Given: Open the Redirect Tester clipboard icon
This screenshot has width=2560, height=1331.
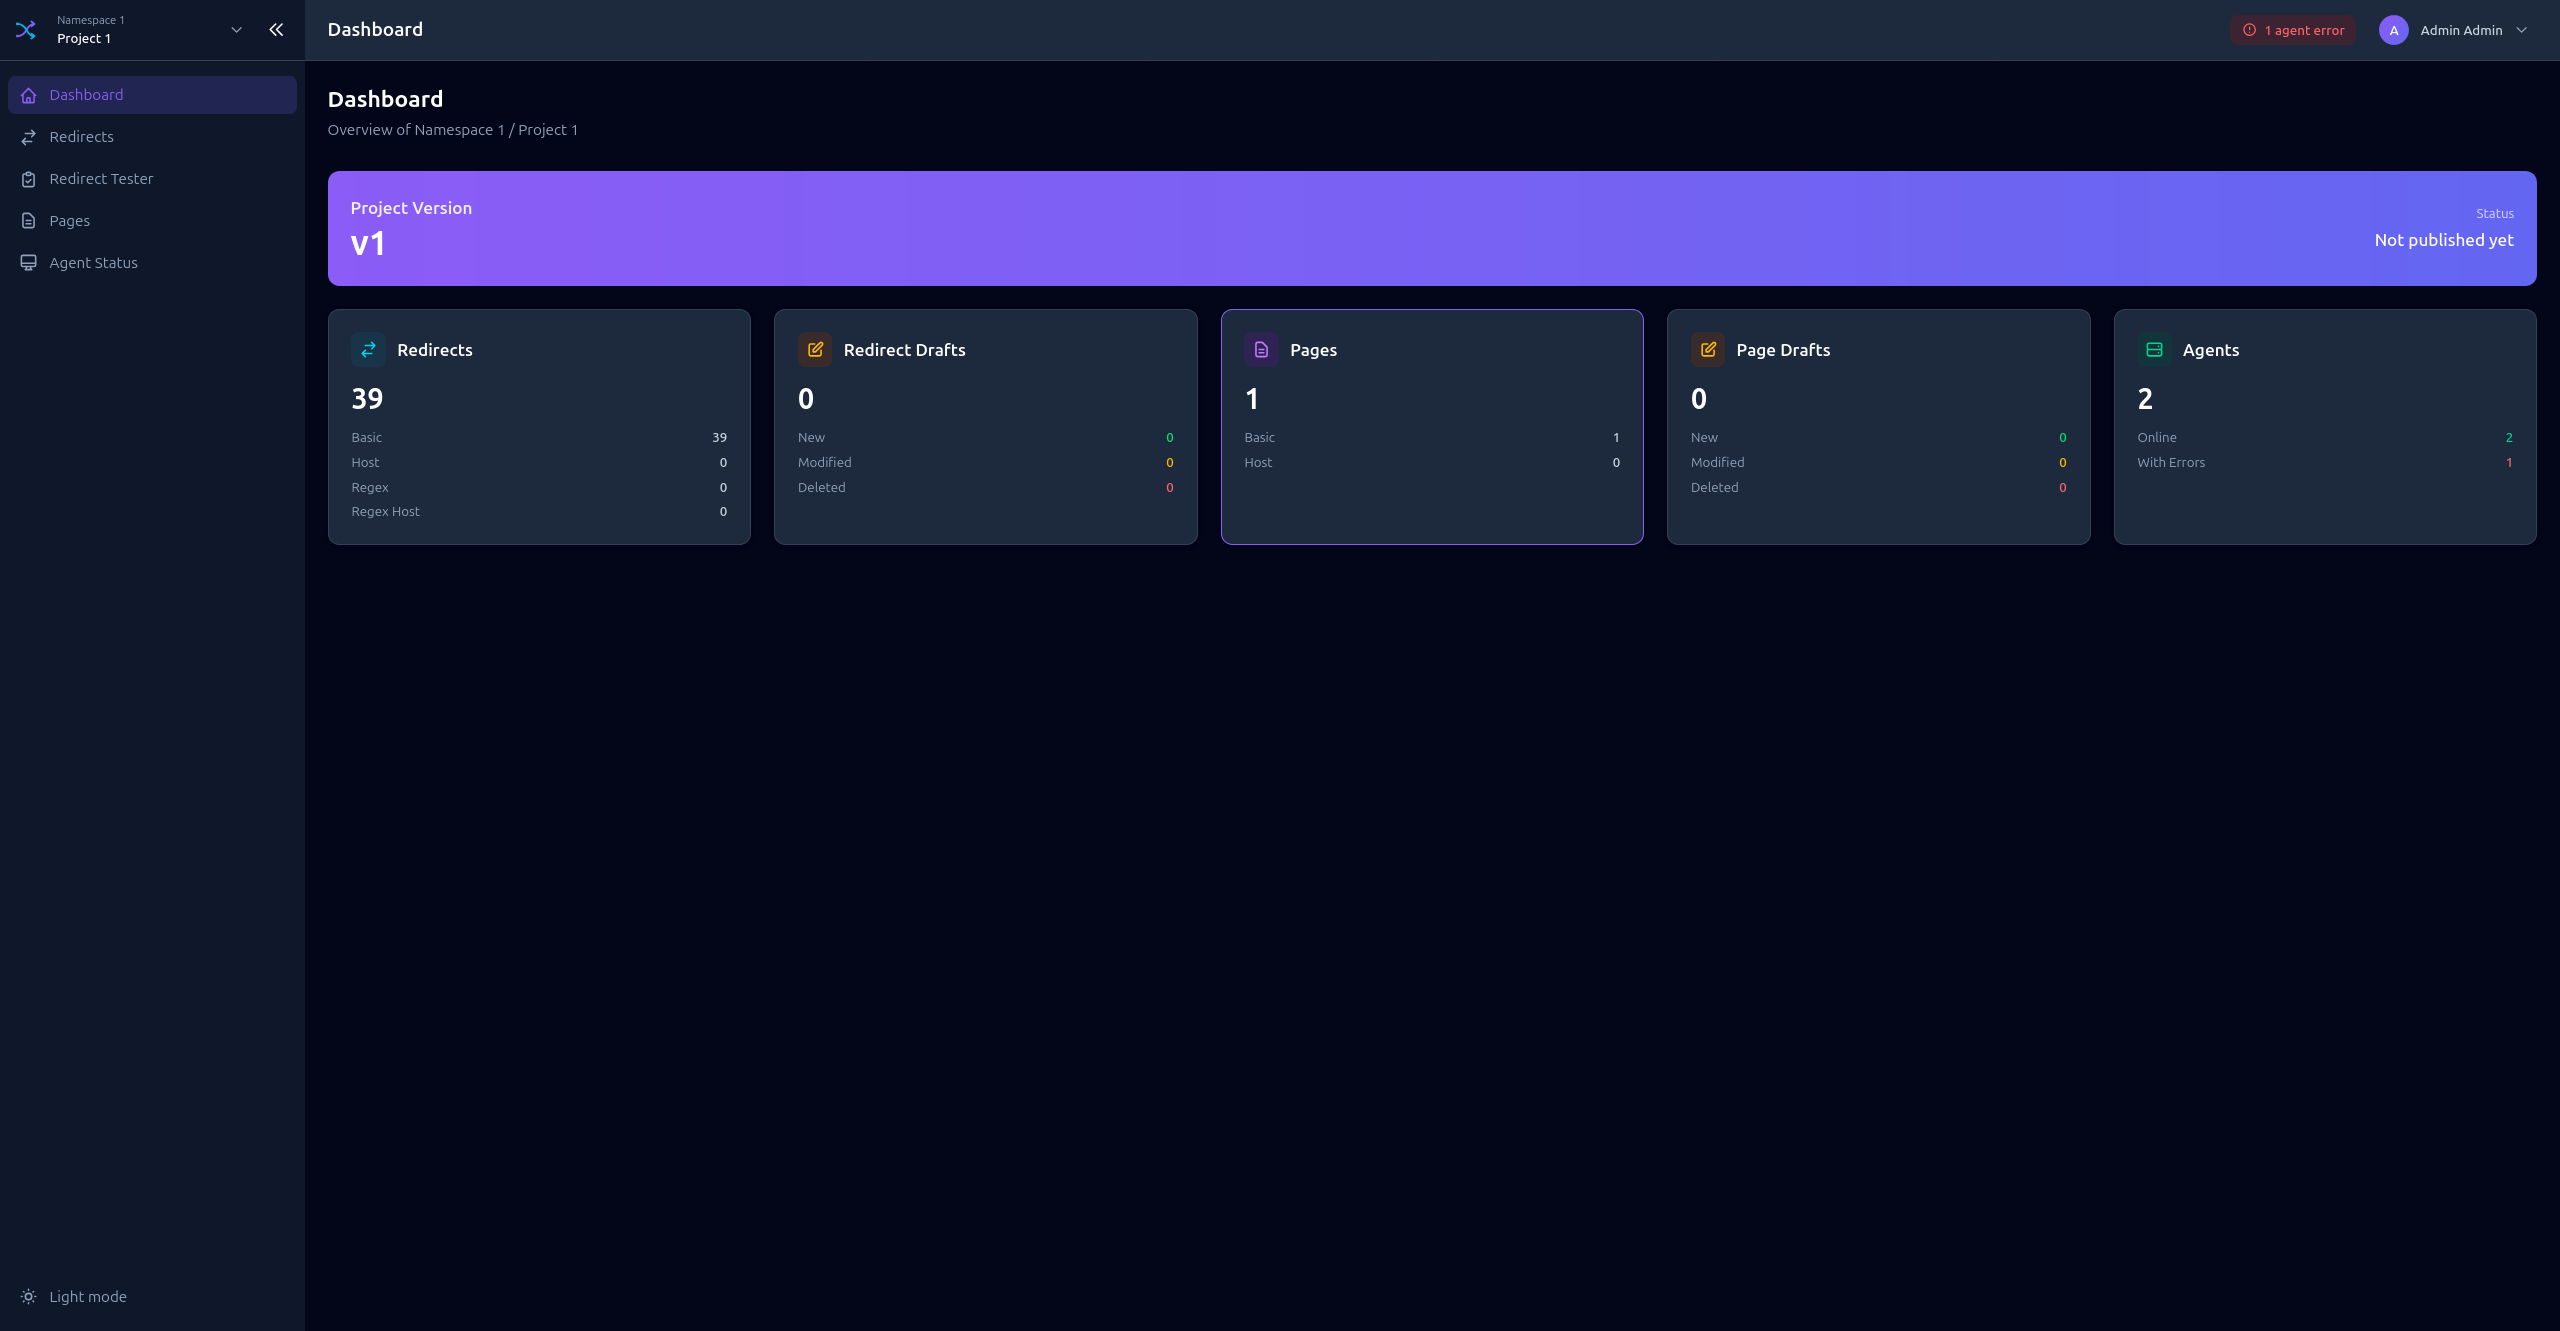Looking at the screenshot, I should pyautogui.click(x=28, y=178).
